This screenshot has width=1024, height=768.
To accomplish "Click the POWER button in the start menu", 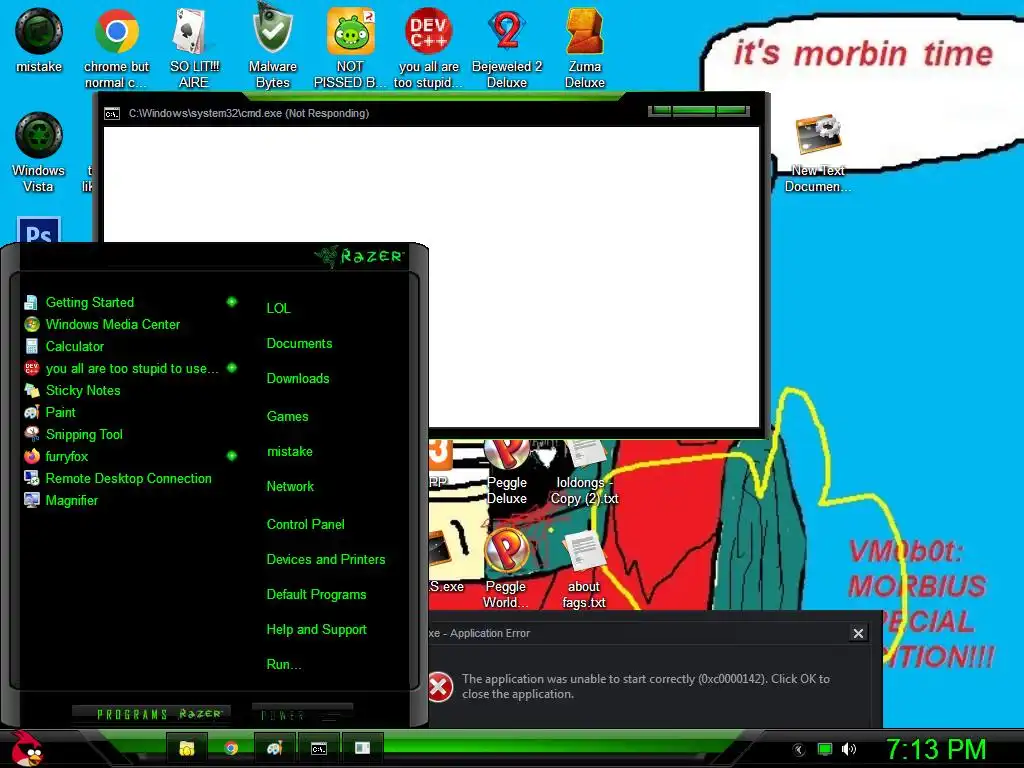I will (x=302, y=714).
